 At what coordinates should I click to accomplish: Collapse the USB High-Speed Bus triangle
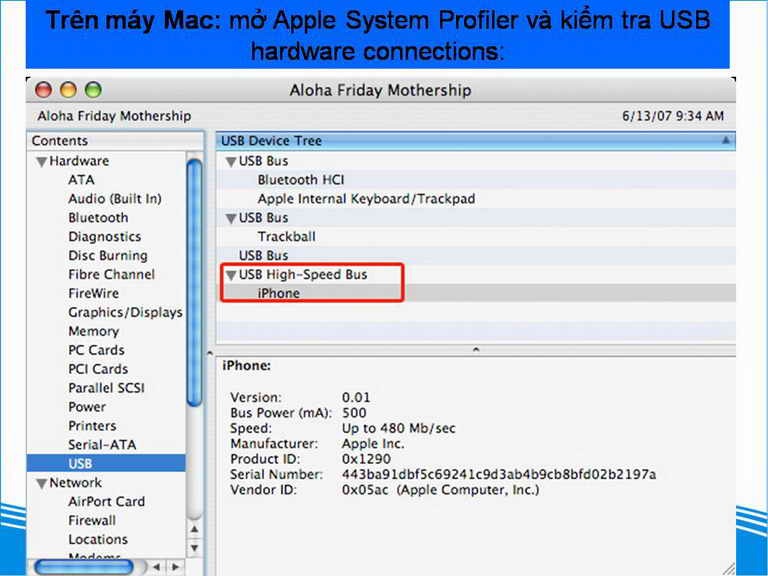[231, 275]
